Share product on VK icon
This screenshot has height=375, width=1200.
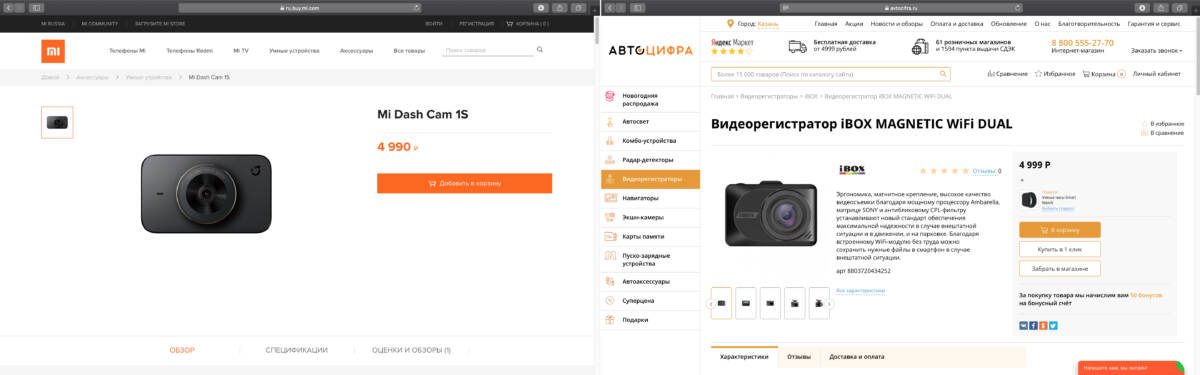point(1023,325)
